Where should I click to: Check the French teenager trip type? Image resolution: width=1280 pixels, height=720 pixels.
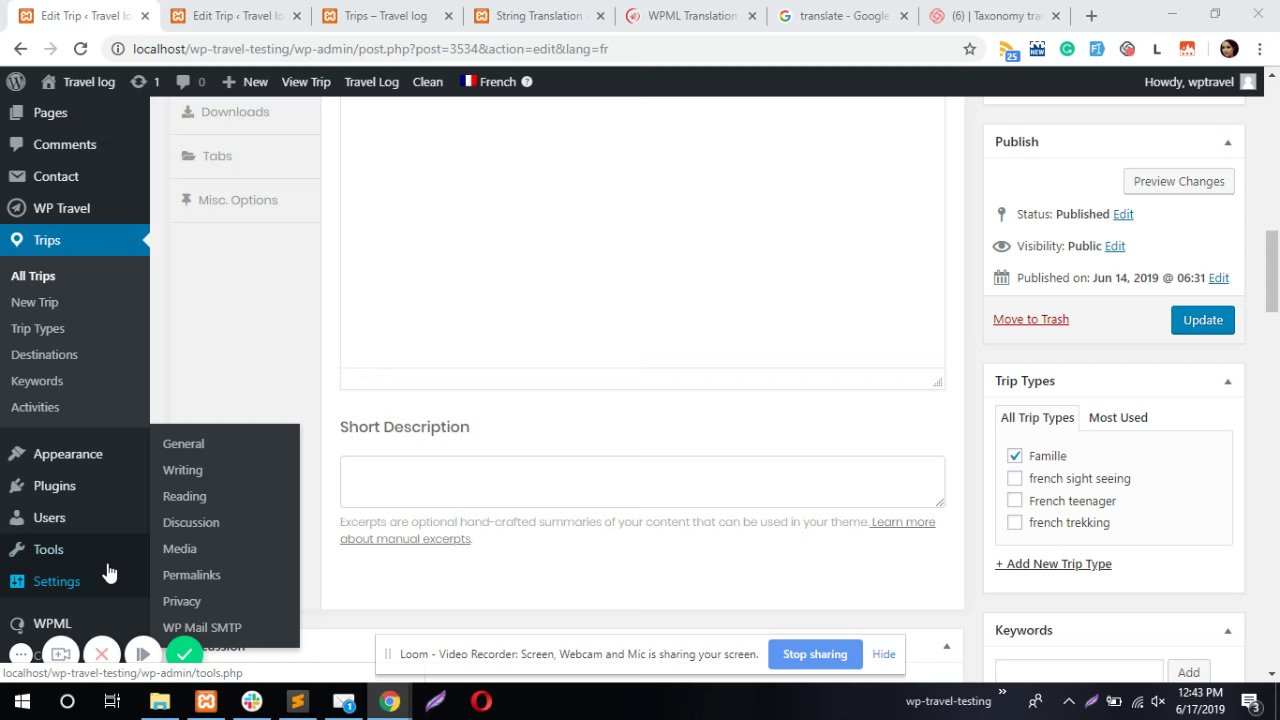1015,500
